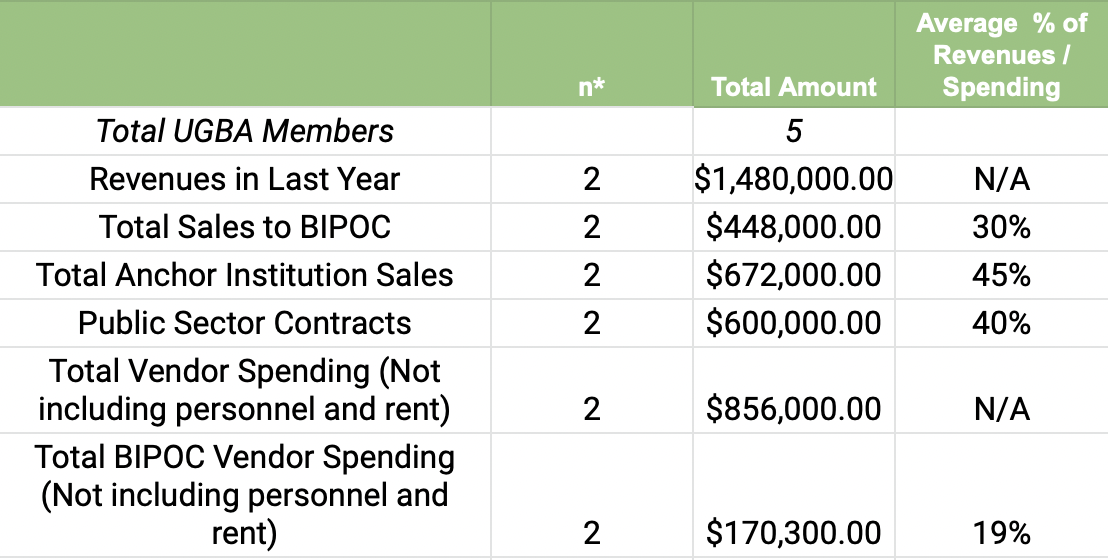Select the Total BIPOC Vendor Spending label
The image size is (1108, 560).
(245, 496)
